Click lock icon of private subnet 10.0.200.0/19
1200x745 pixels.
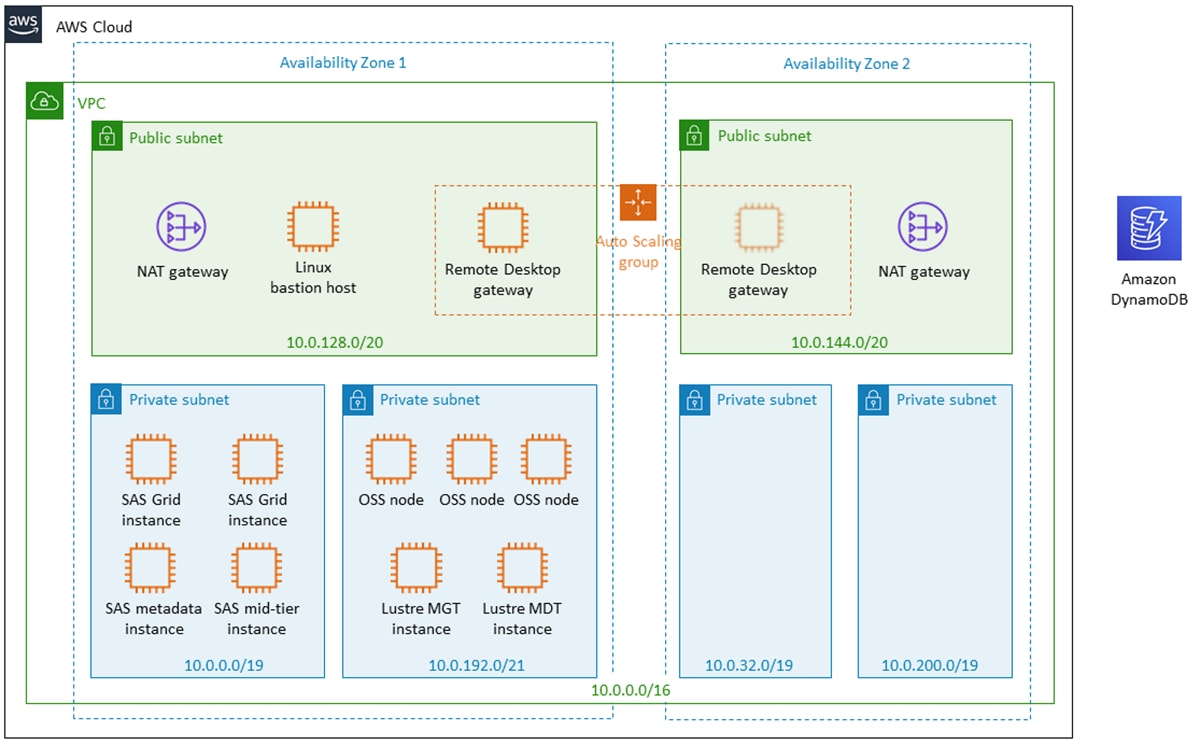click(x=873, y=400)
